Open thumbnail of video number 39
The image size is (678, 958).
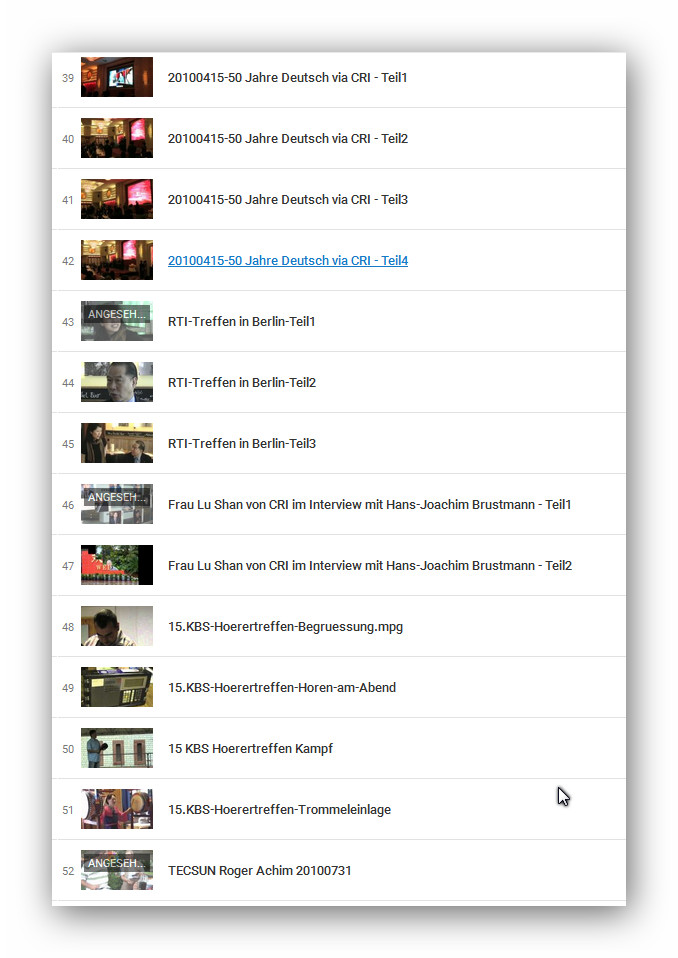point(117,77)
